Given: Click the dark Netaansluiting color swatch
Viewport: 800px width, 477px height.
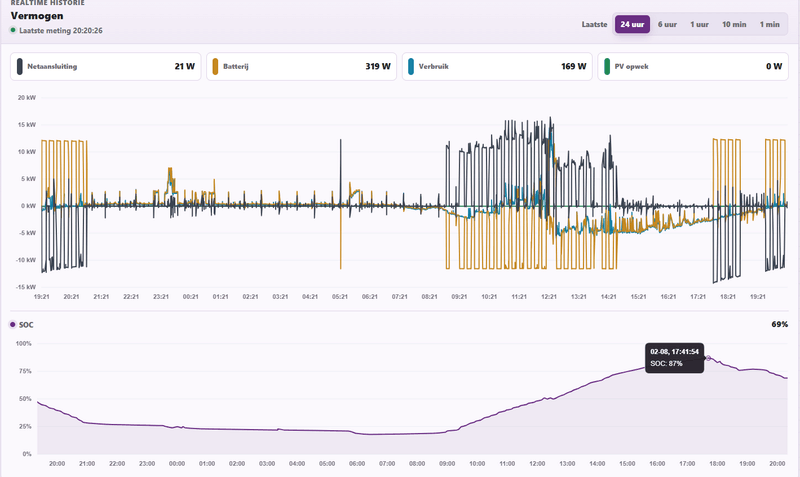Looking at the screenshot, I should click(19, 66).
